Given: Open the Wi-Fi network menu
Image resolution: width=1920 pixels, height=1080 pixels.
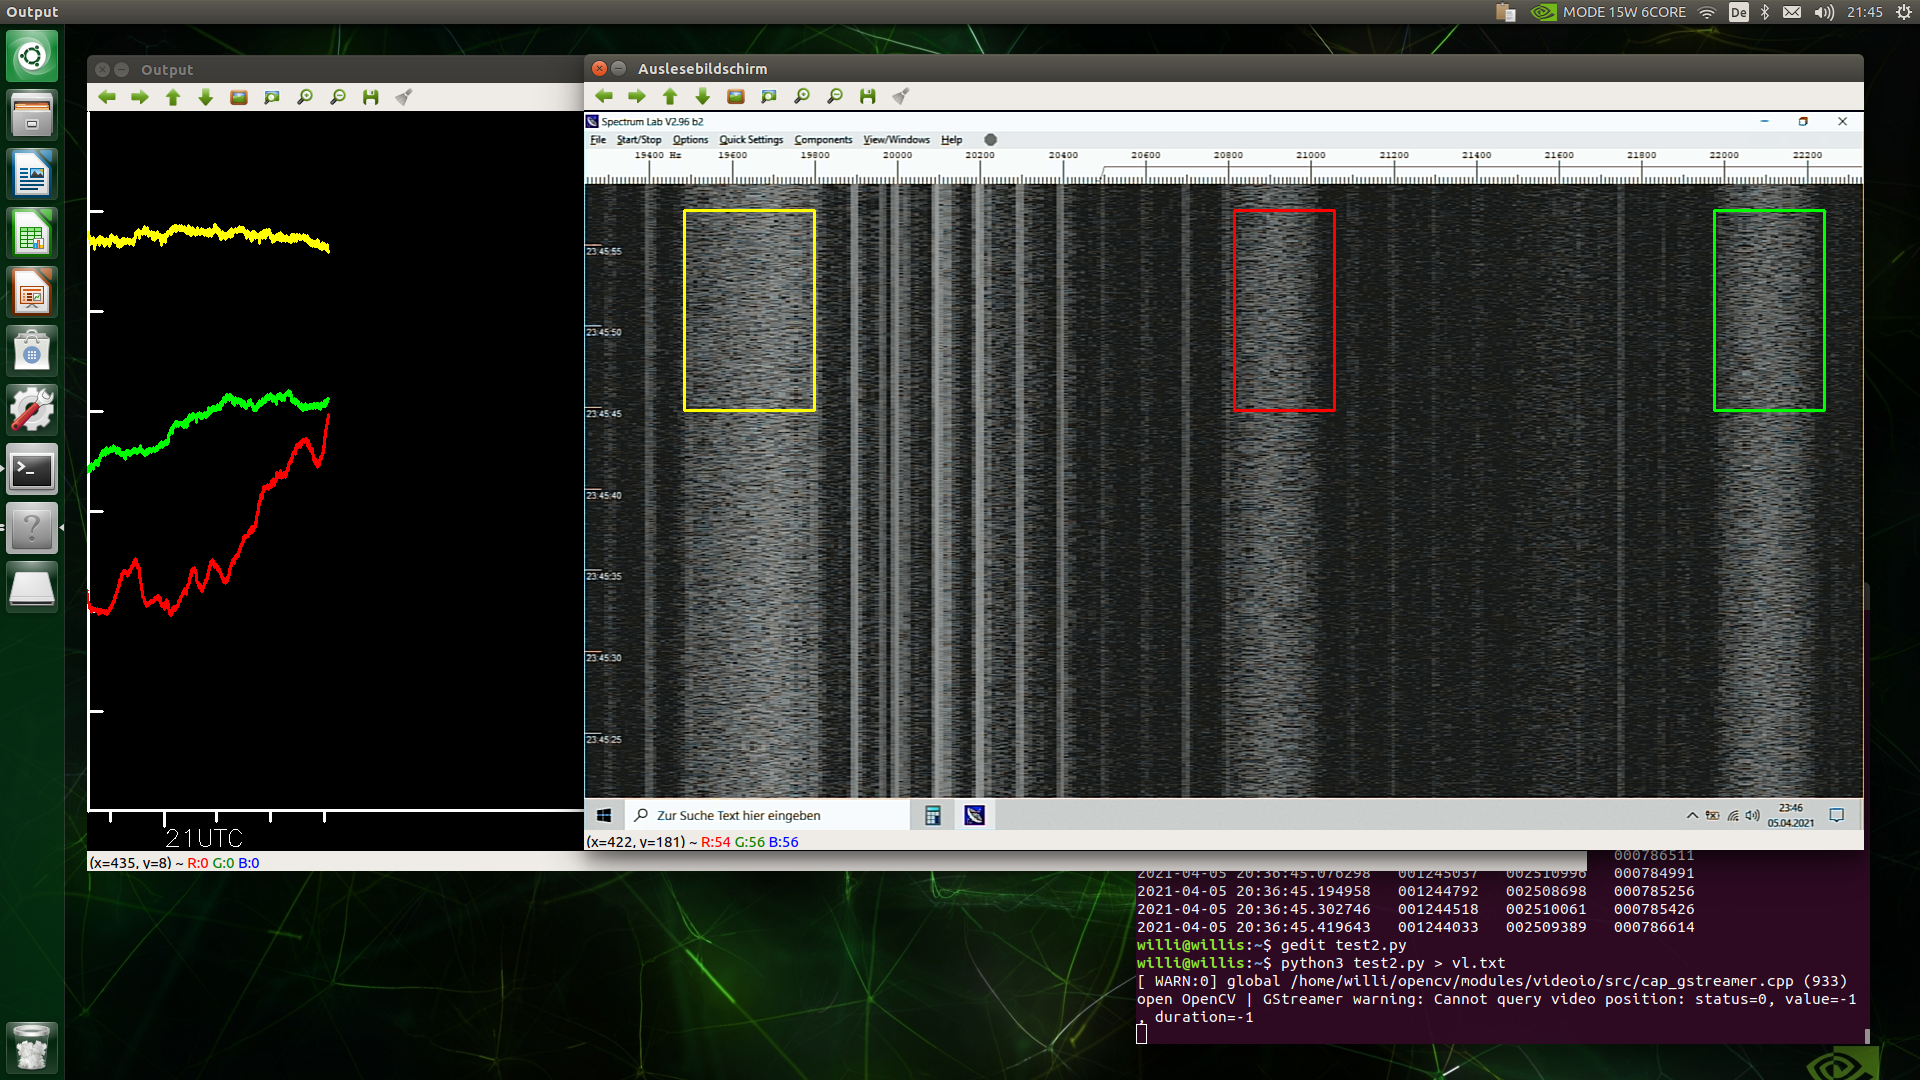Looking at the screenshot, I should (1707, 12).
